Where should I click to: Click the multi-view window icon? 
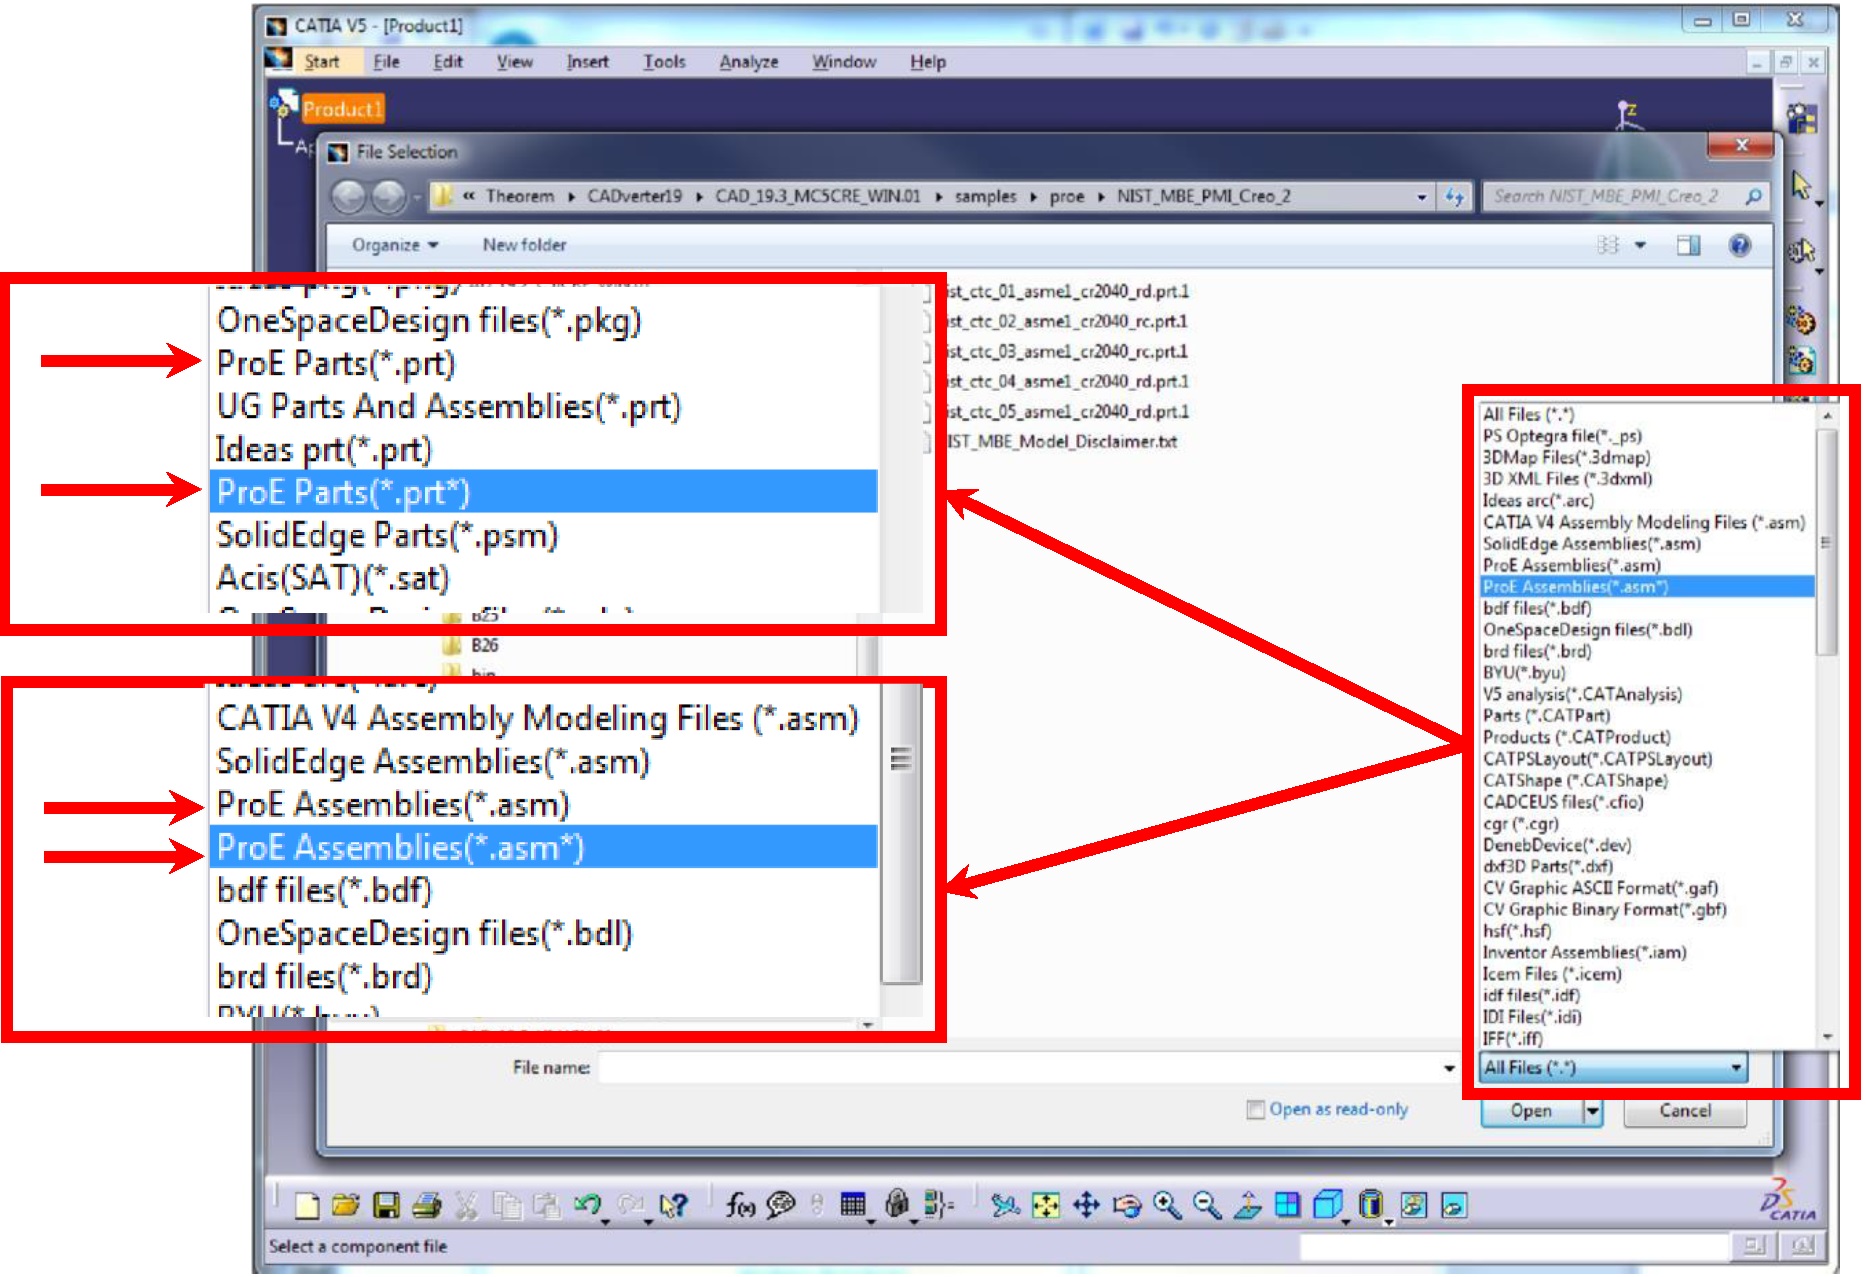click(1288, 1206)
